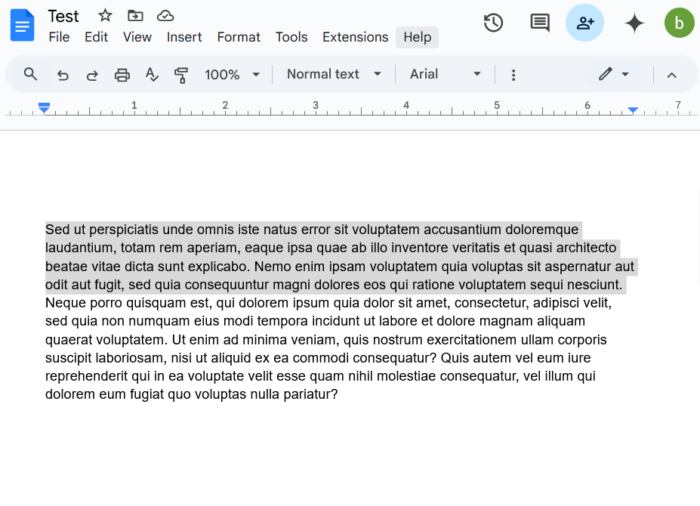Redo the last action

92,75
